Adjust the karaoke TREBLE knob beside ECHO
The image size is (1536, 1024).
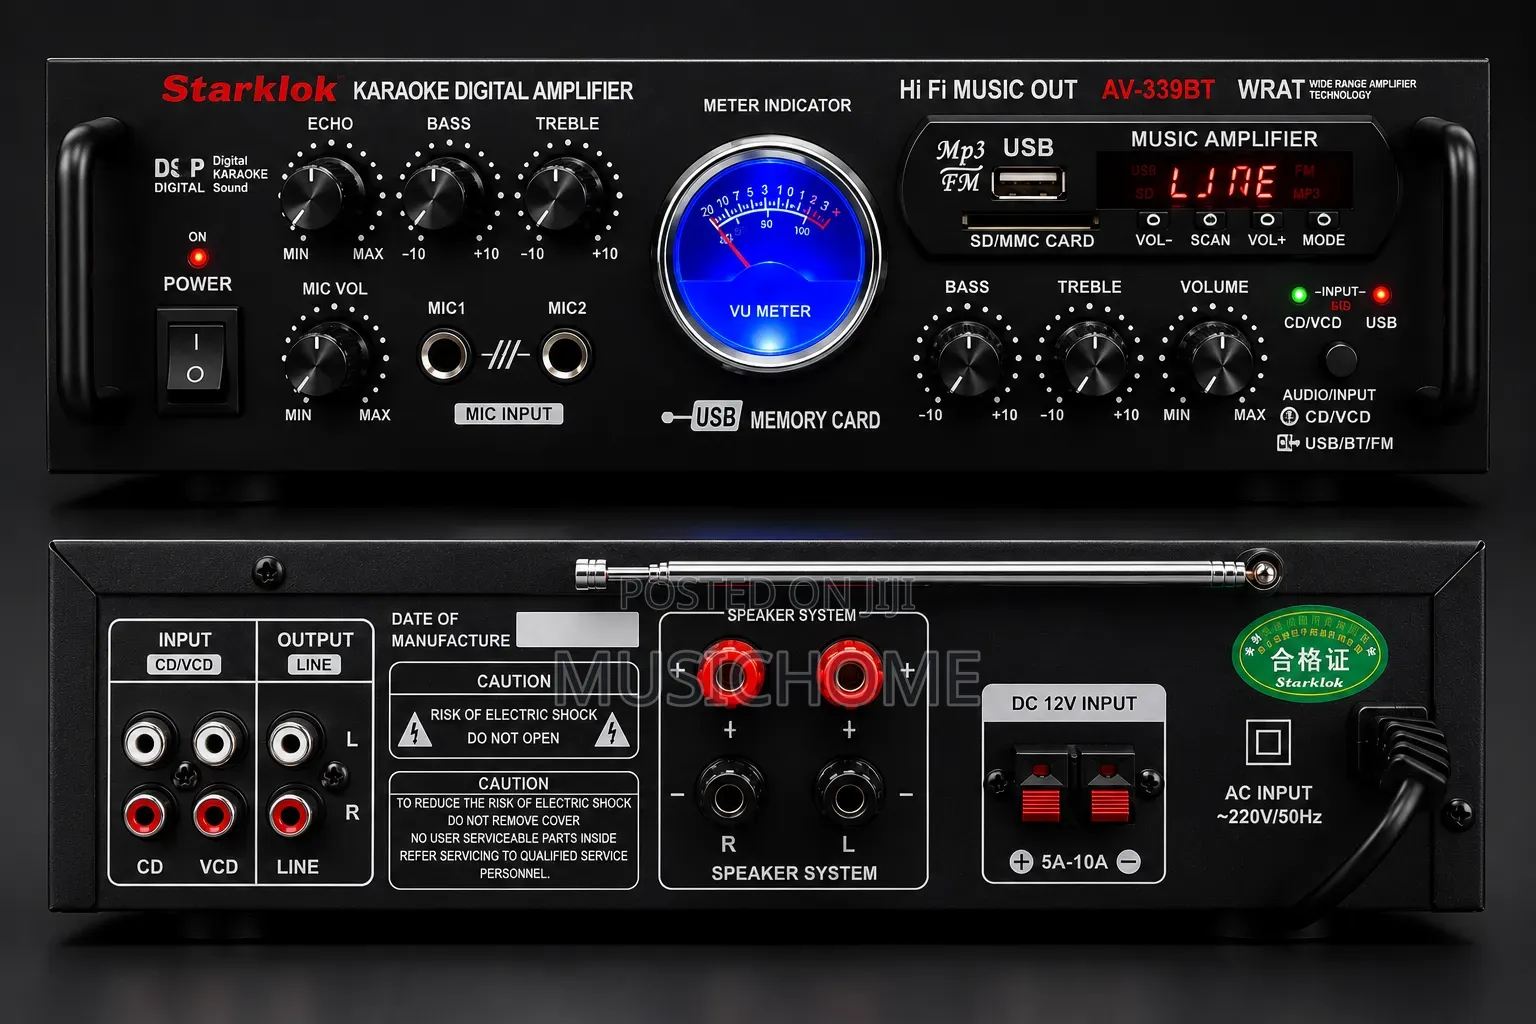(x=558, y=192)
